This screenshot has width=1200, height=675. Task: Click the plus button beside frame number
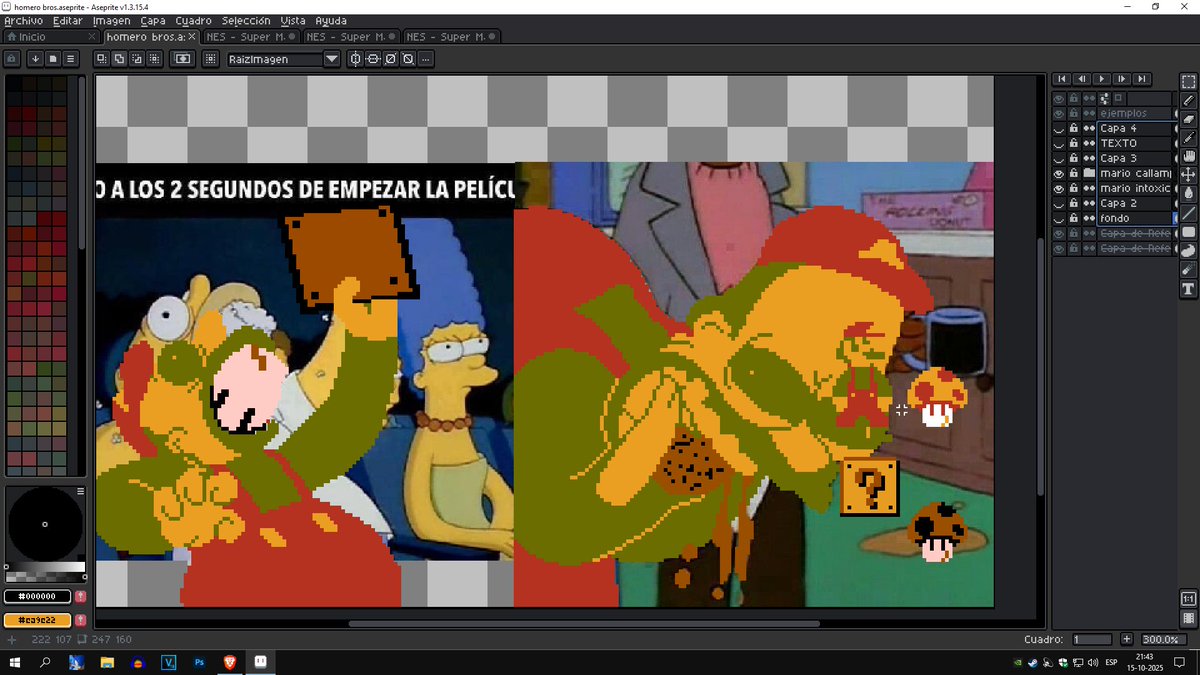tap(1127, 639)
